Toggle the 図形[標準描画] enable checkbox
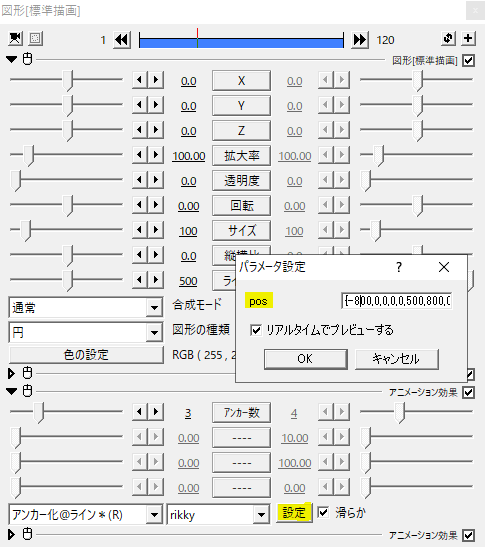Viewport: 485px width, 547px height. tap(468, 60)
